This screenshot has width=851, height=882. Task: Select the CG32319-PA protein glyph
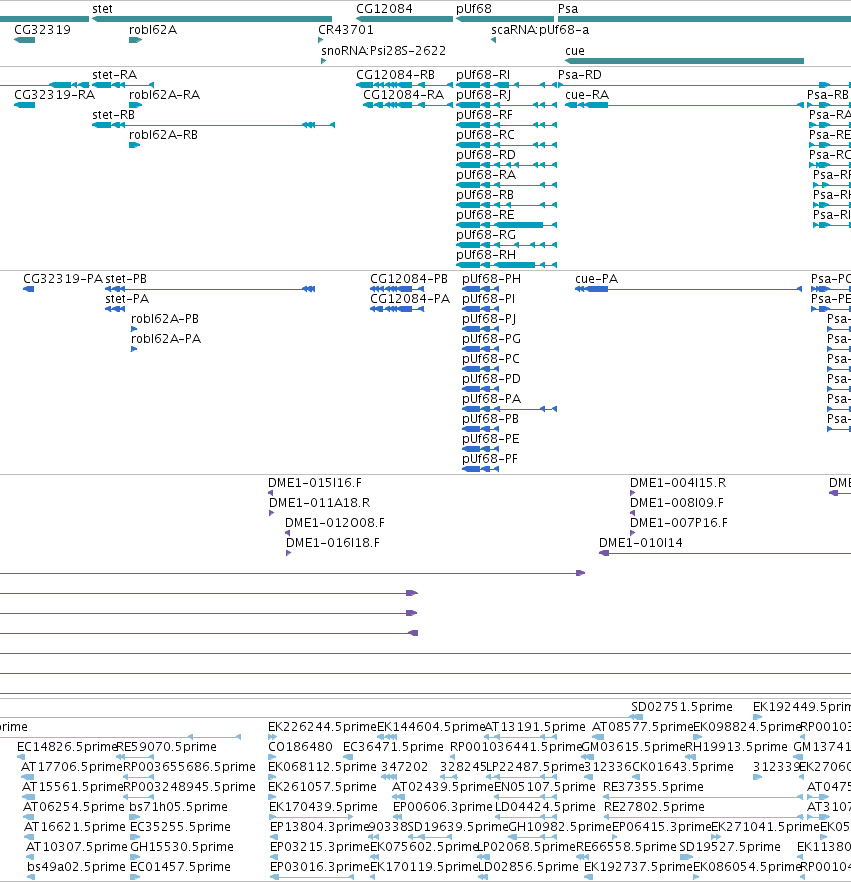28,289
